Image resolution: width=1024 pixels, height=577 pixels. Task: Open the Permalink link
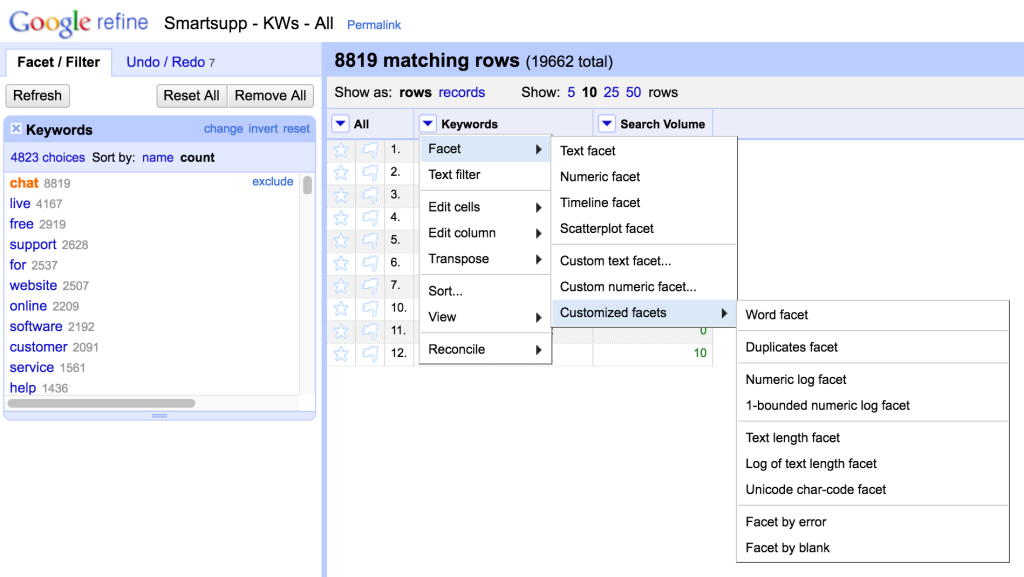point(374,24)
